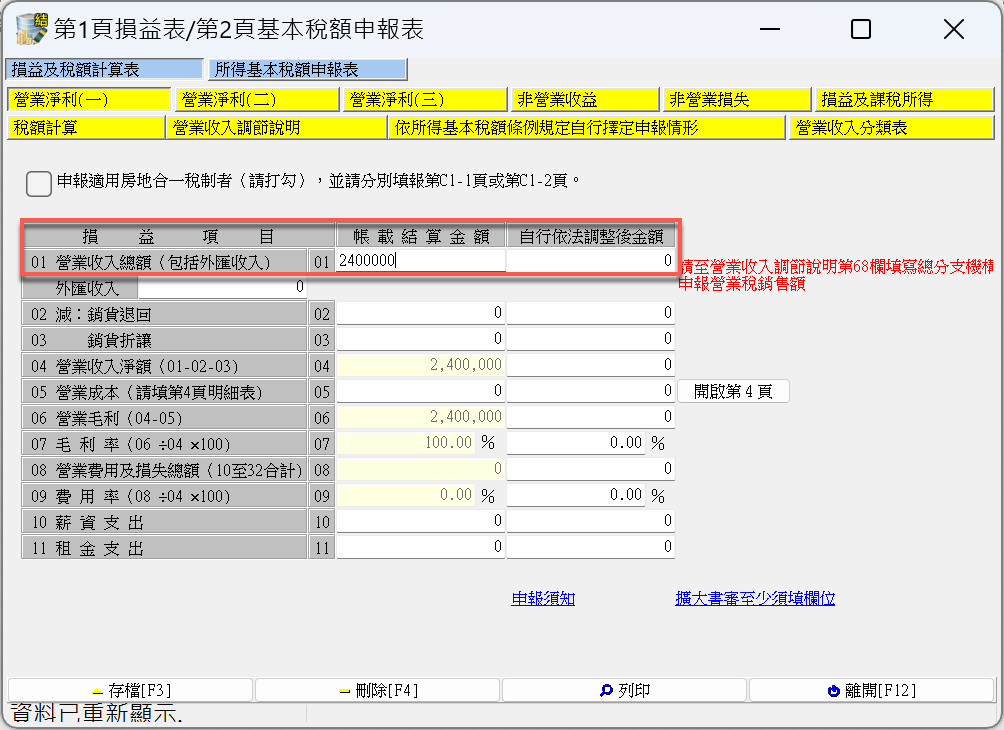
Task: Close the 損益表 window
Action: click(x=953, y=29)
